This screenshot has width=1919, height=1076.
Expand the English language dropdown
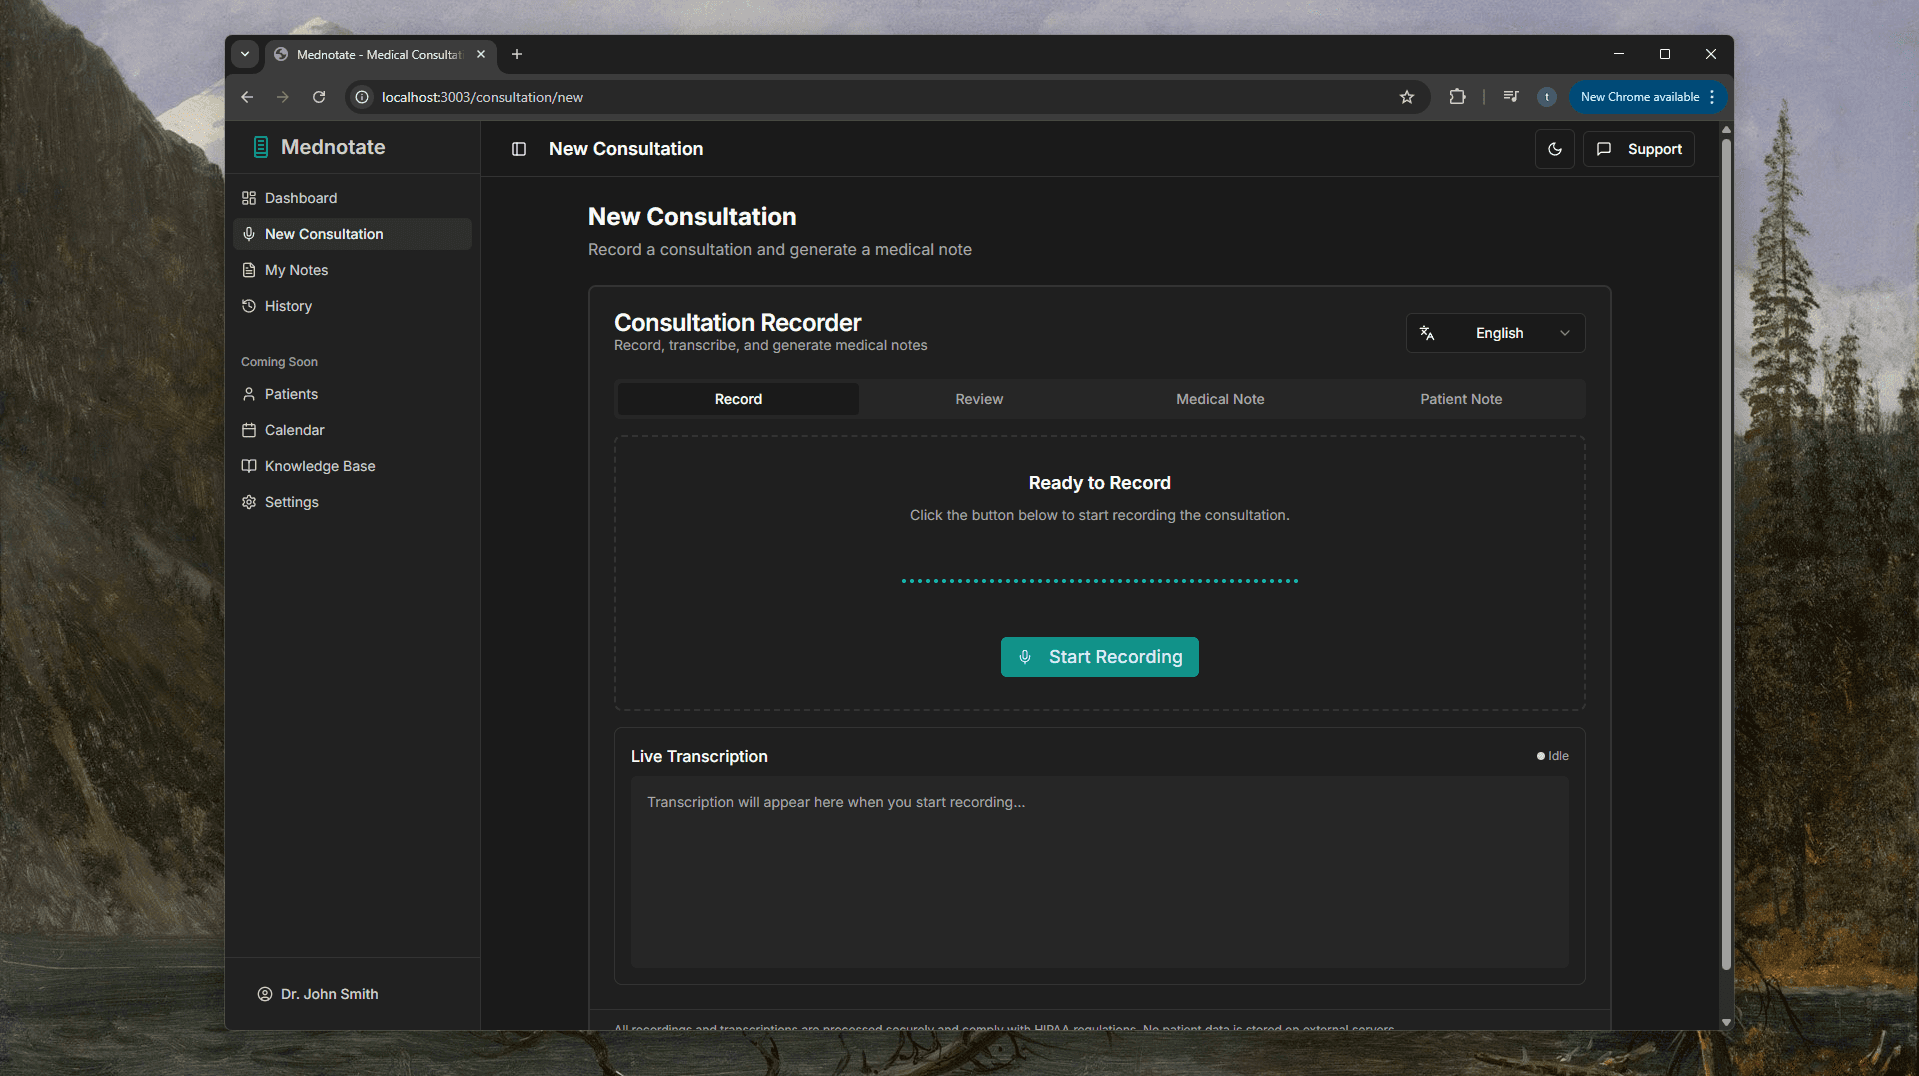[x=1495, y=333]
